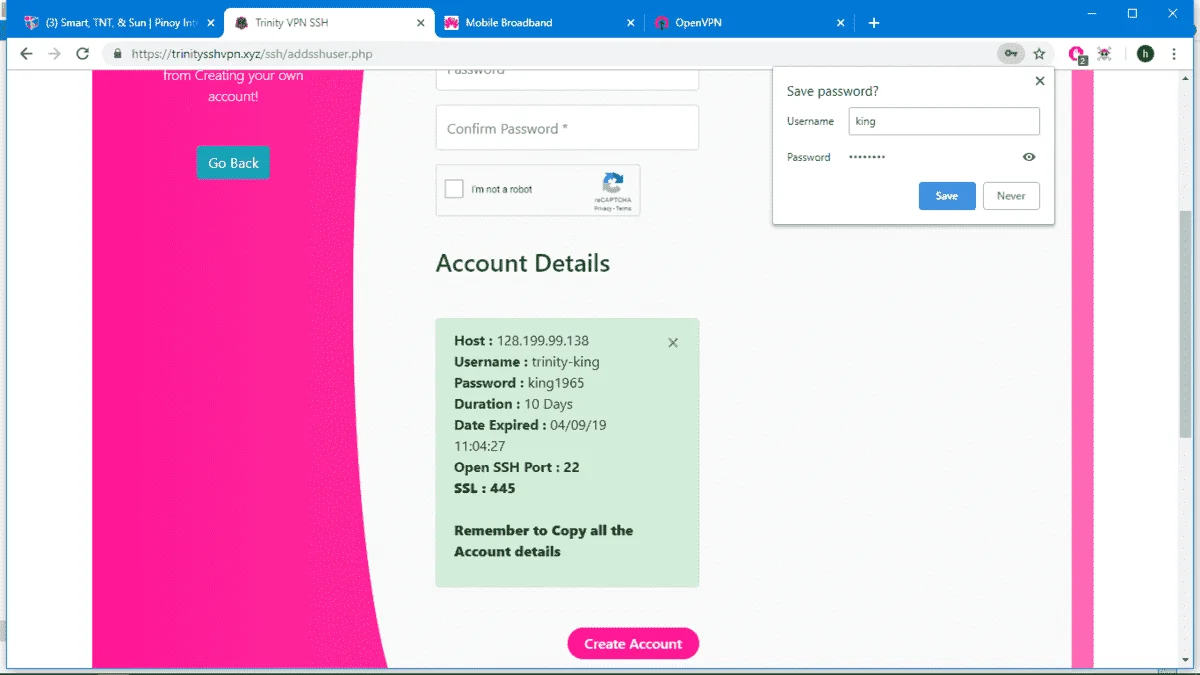Click the host IP 128.199.99.138

(543, 341)
